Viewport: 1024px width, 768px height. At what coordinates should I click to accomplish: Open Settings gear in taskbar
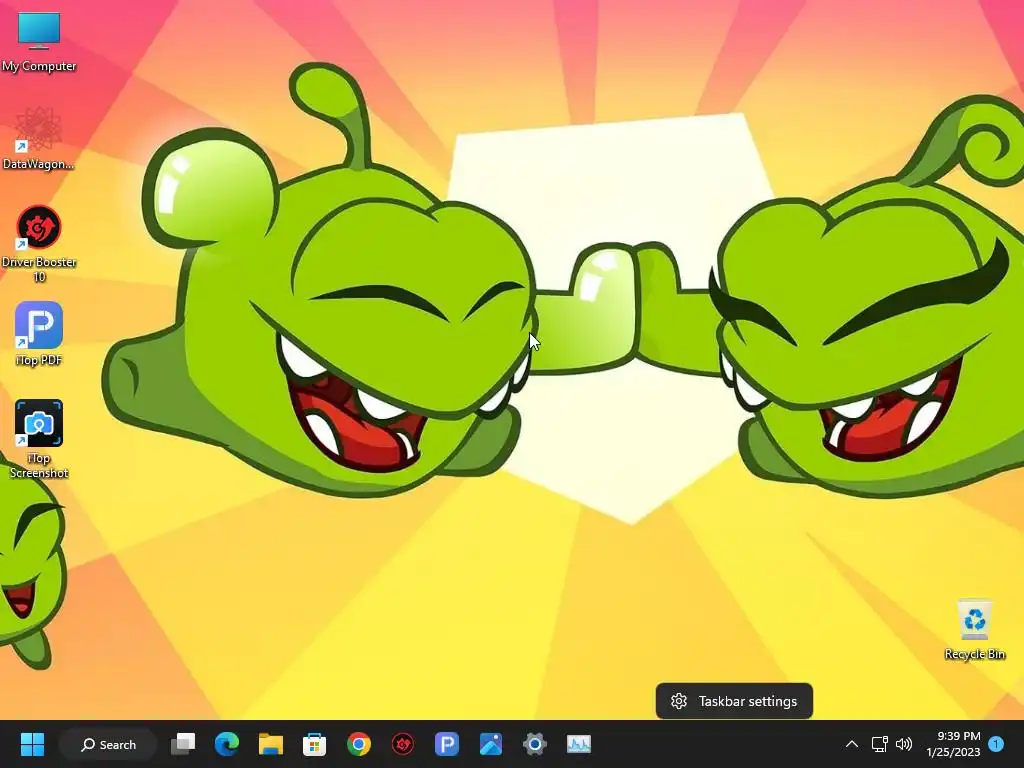[534, 744]
